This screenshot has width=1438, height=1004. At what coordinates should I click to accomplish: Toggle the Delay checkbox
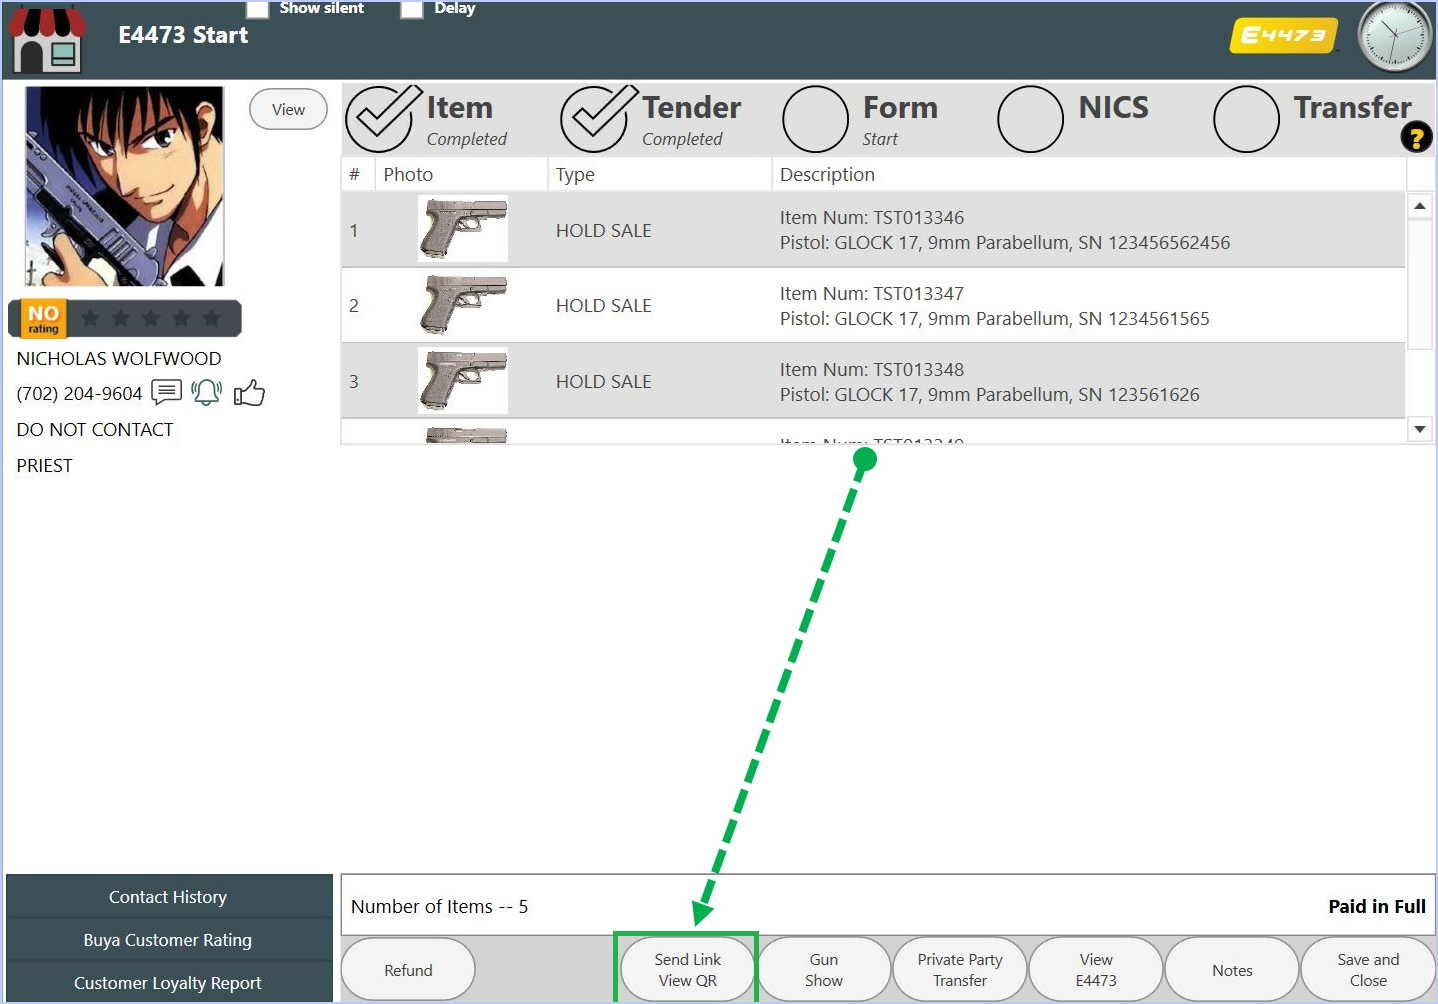click(412, 9)
